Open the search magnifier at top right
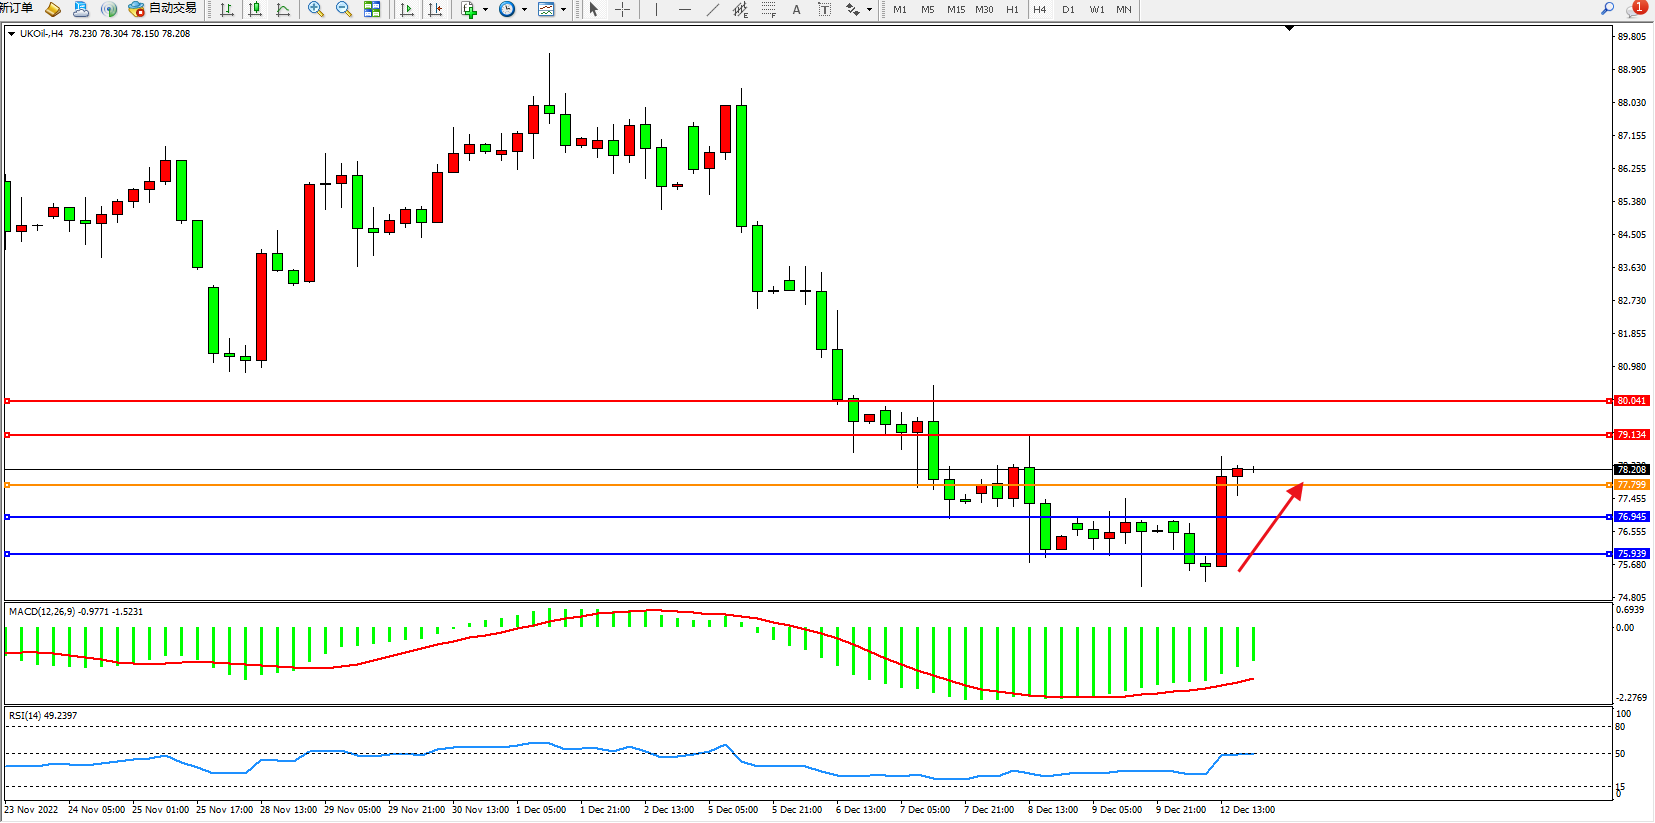Image resolution: width=1655 pixels, height=823 pixels. tap(1608, 9)
